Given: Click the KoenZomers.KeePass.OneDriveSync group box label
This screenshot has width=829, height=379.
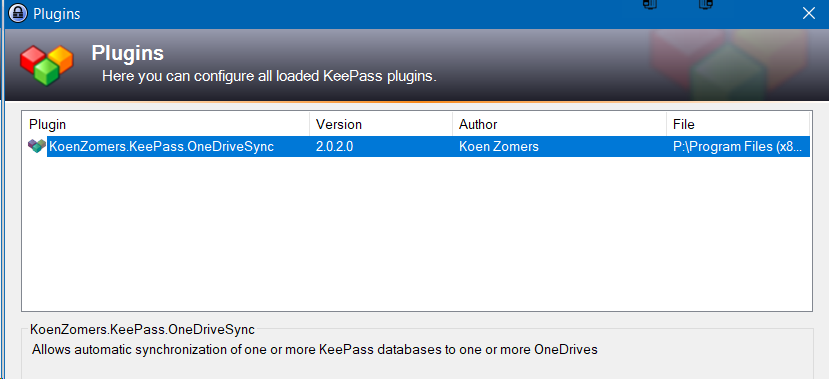Looking at the screenshot, I should 142,330.
